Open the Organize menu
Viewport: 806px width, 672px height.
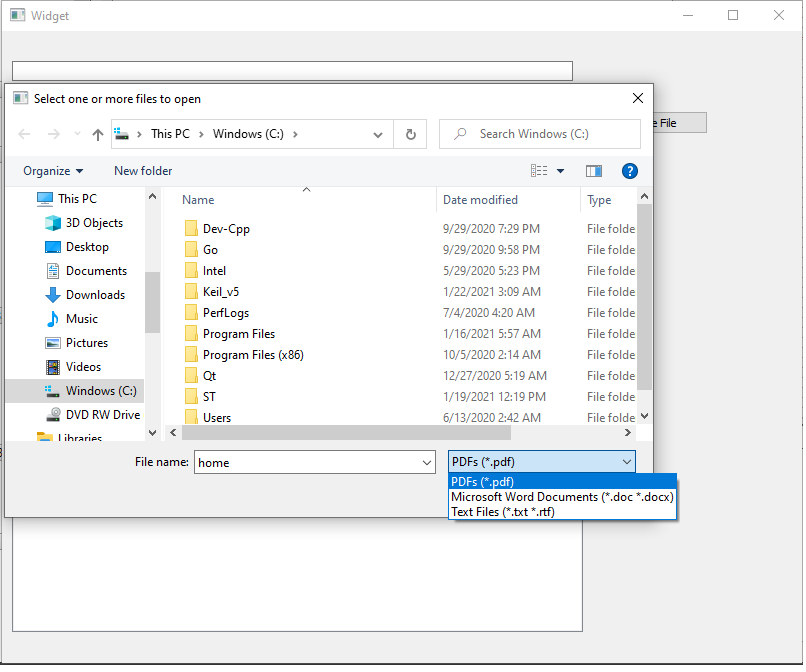[52, 171]
